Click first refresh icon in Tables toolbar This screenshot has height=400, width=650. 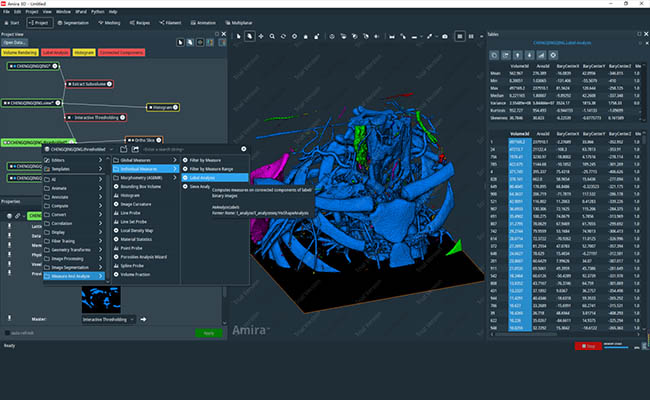tap(494, 55)
